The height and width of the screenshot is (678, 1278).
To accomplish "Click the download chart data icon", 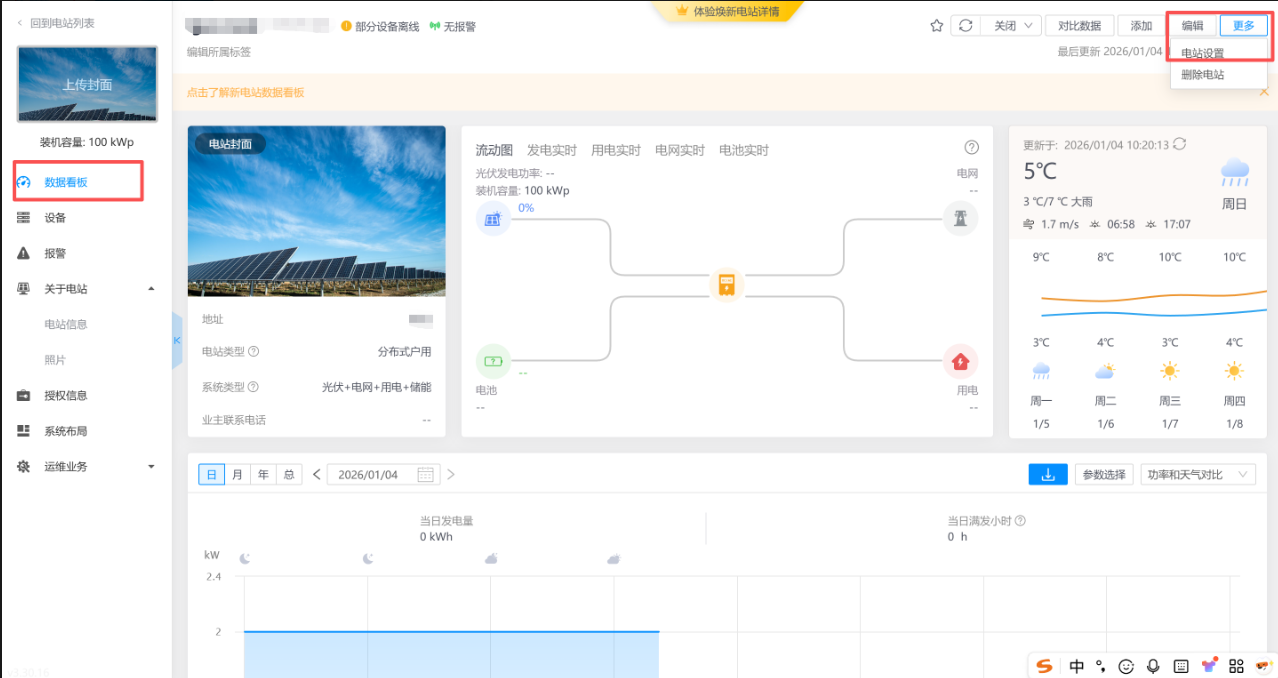I will pos(1048,474).
